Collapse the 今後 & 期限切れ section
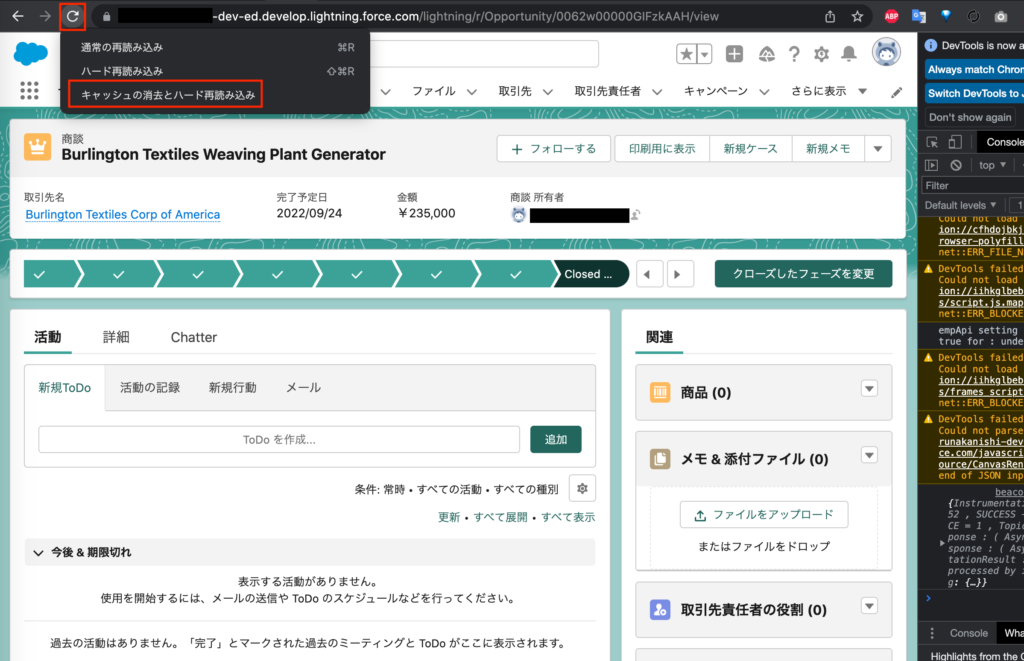 39,552
